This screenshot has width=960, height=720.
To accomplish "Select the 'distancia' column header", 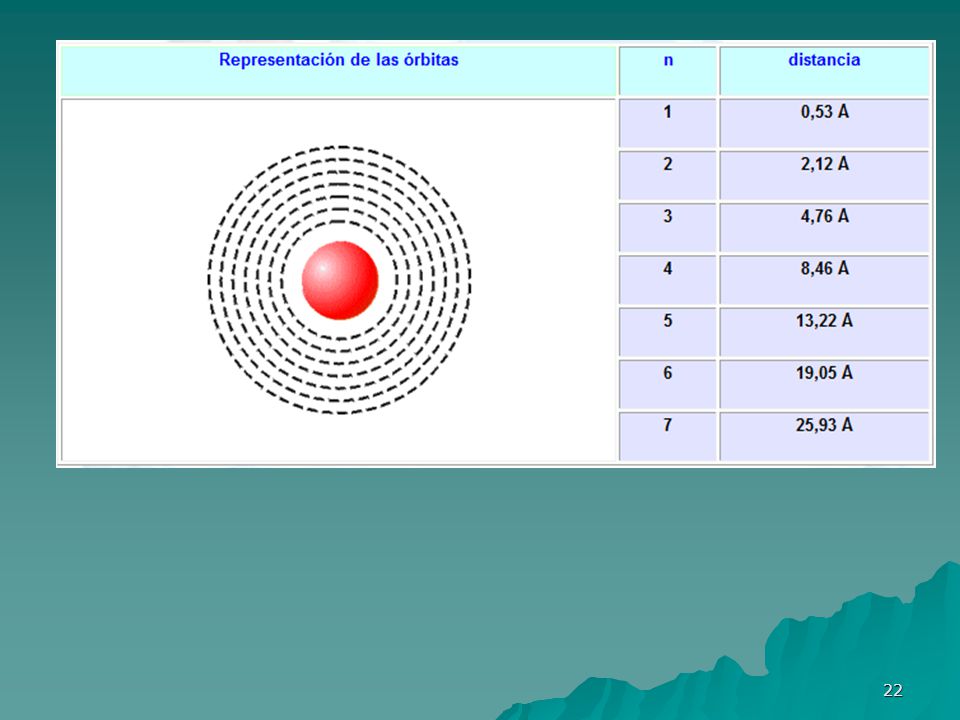I will pyautogui.click(x=824, y=71).
